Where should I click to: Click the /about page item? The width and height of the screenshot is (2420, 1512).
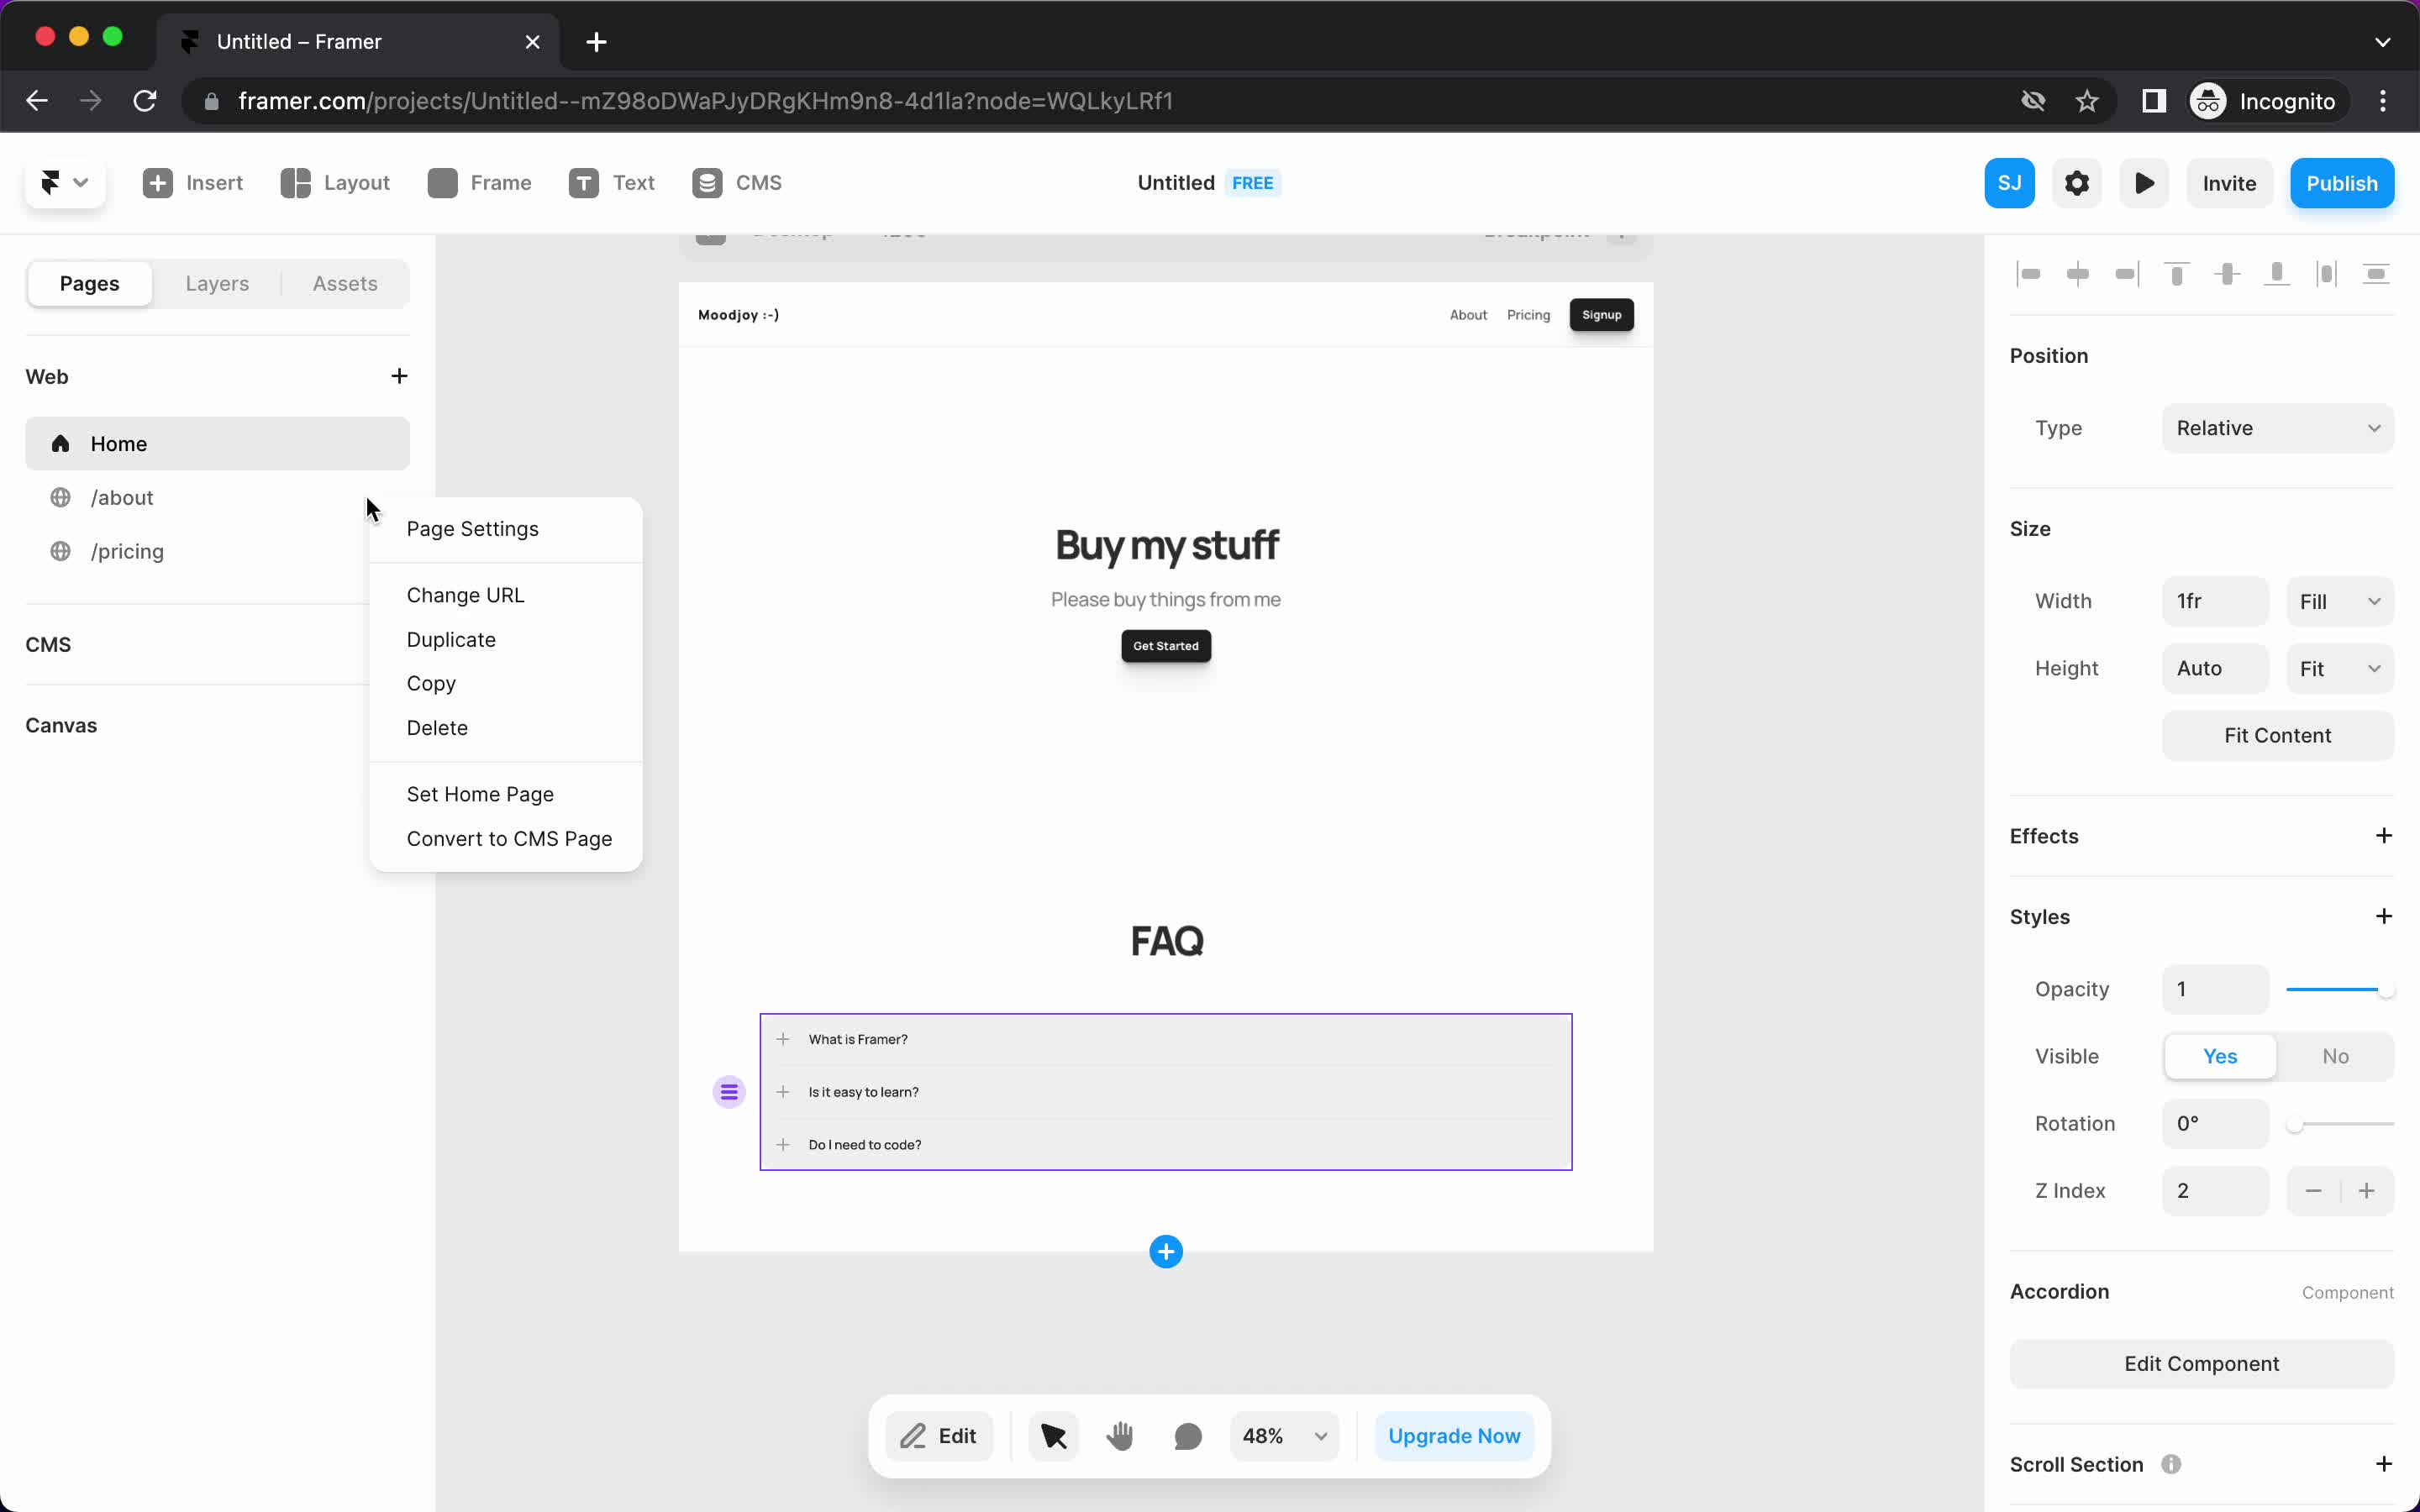click(122, 496)
